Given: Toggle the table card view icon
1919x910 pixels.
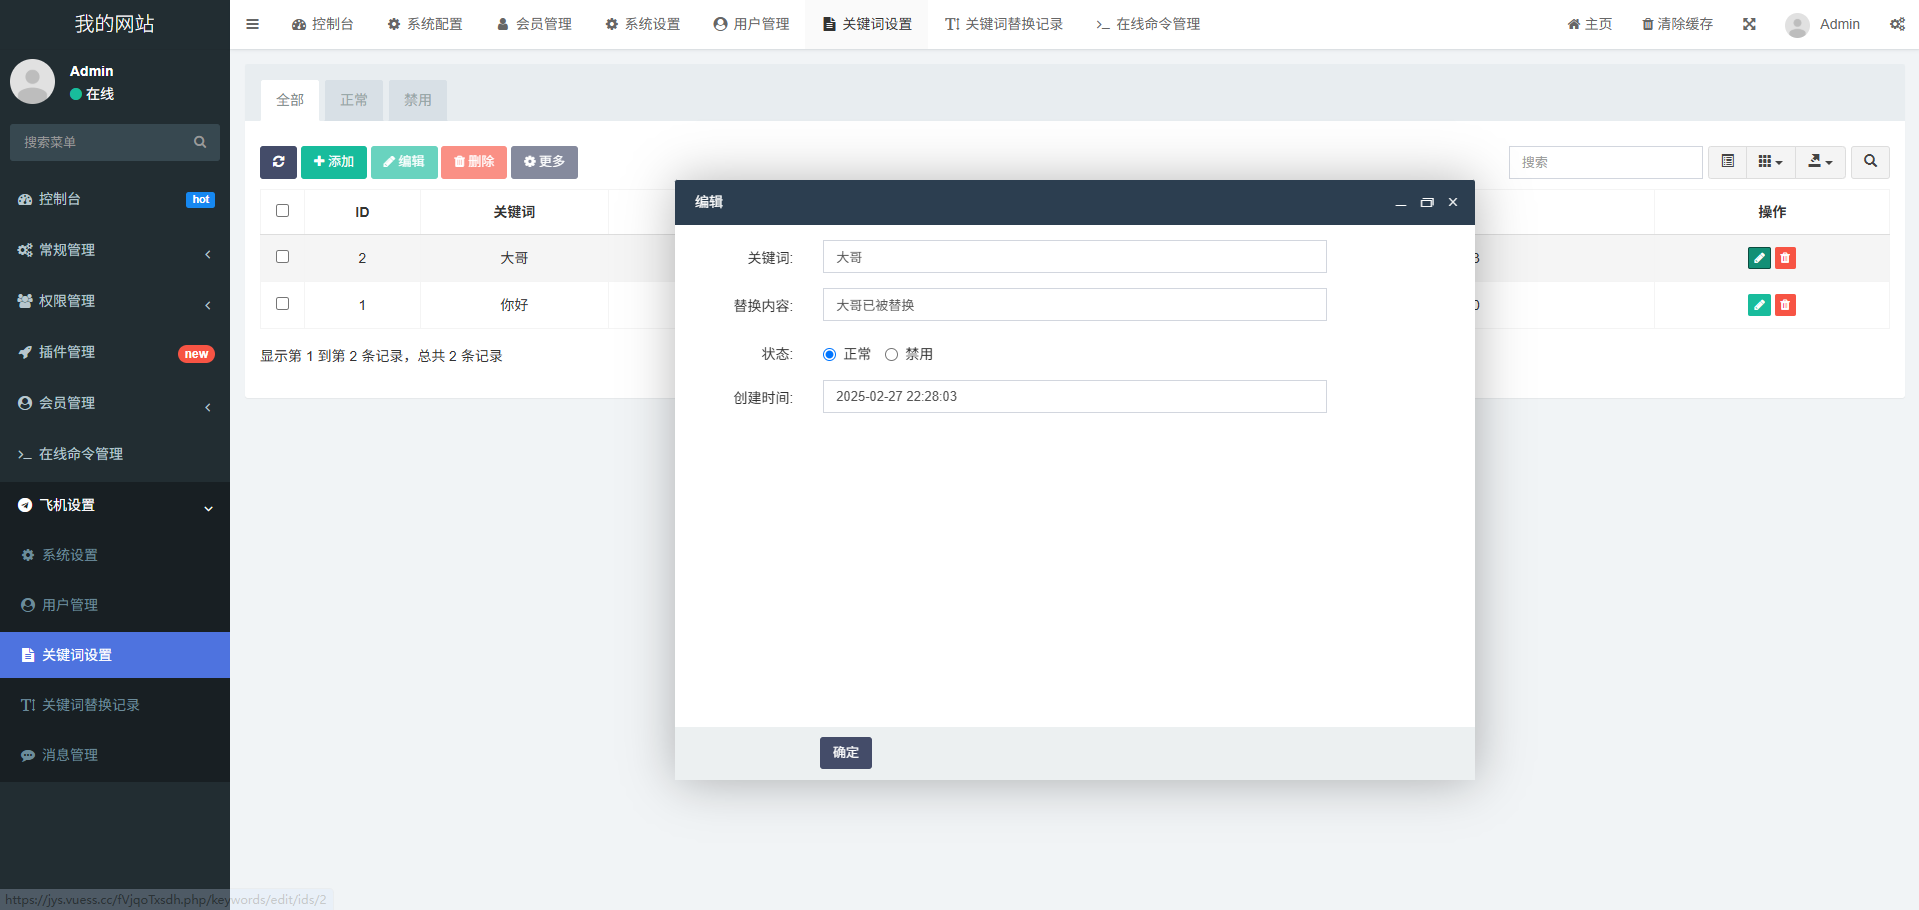Looking at the screenshot, I should pyautogui.click(x=1727, y=162).
